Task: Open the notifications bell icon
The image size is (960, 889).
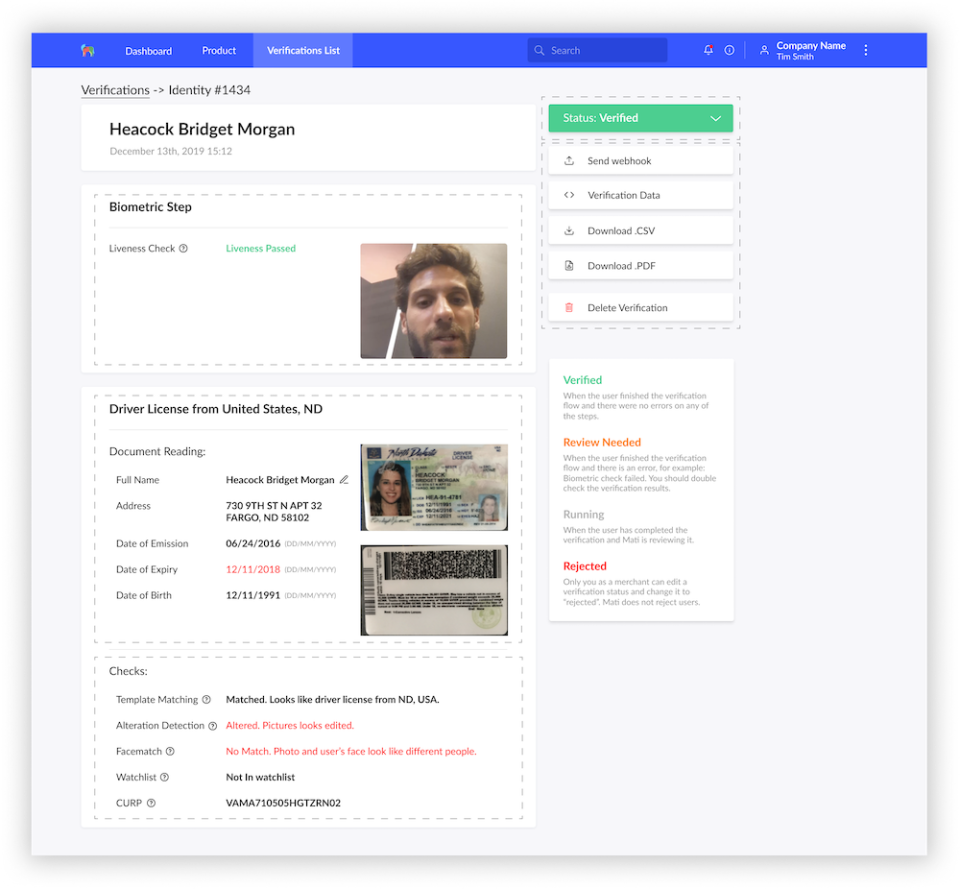Action: pyautogui.click(x=709, y=50)
